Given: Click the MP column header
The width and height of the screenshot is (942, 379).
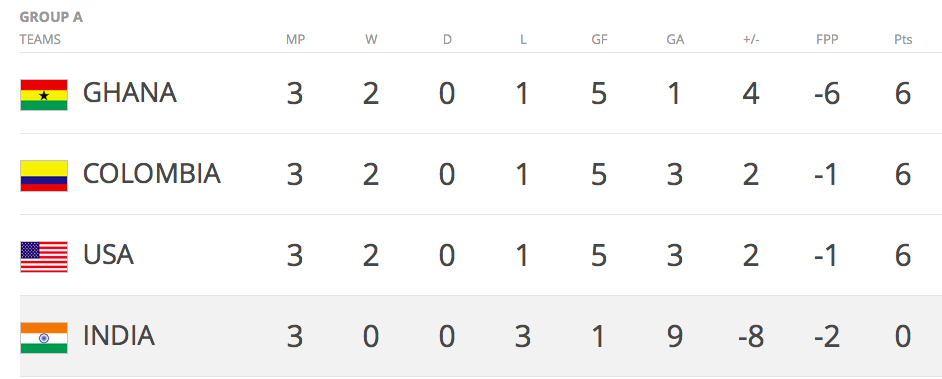Looking at the screenshot, I should pos(295,40).
